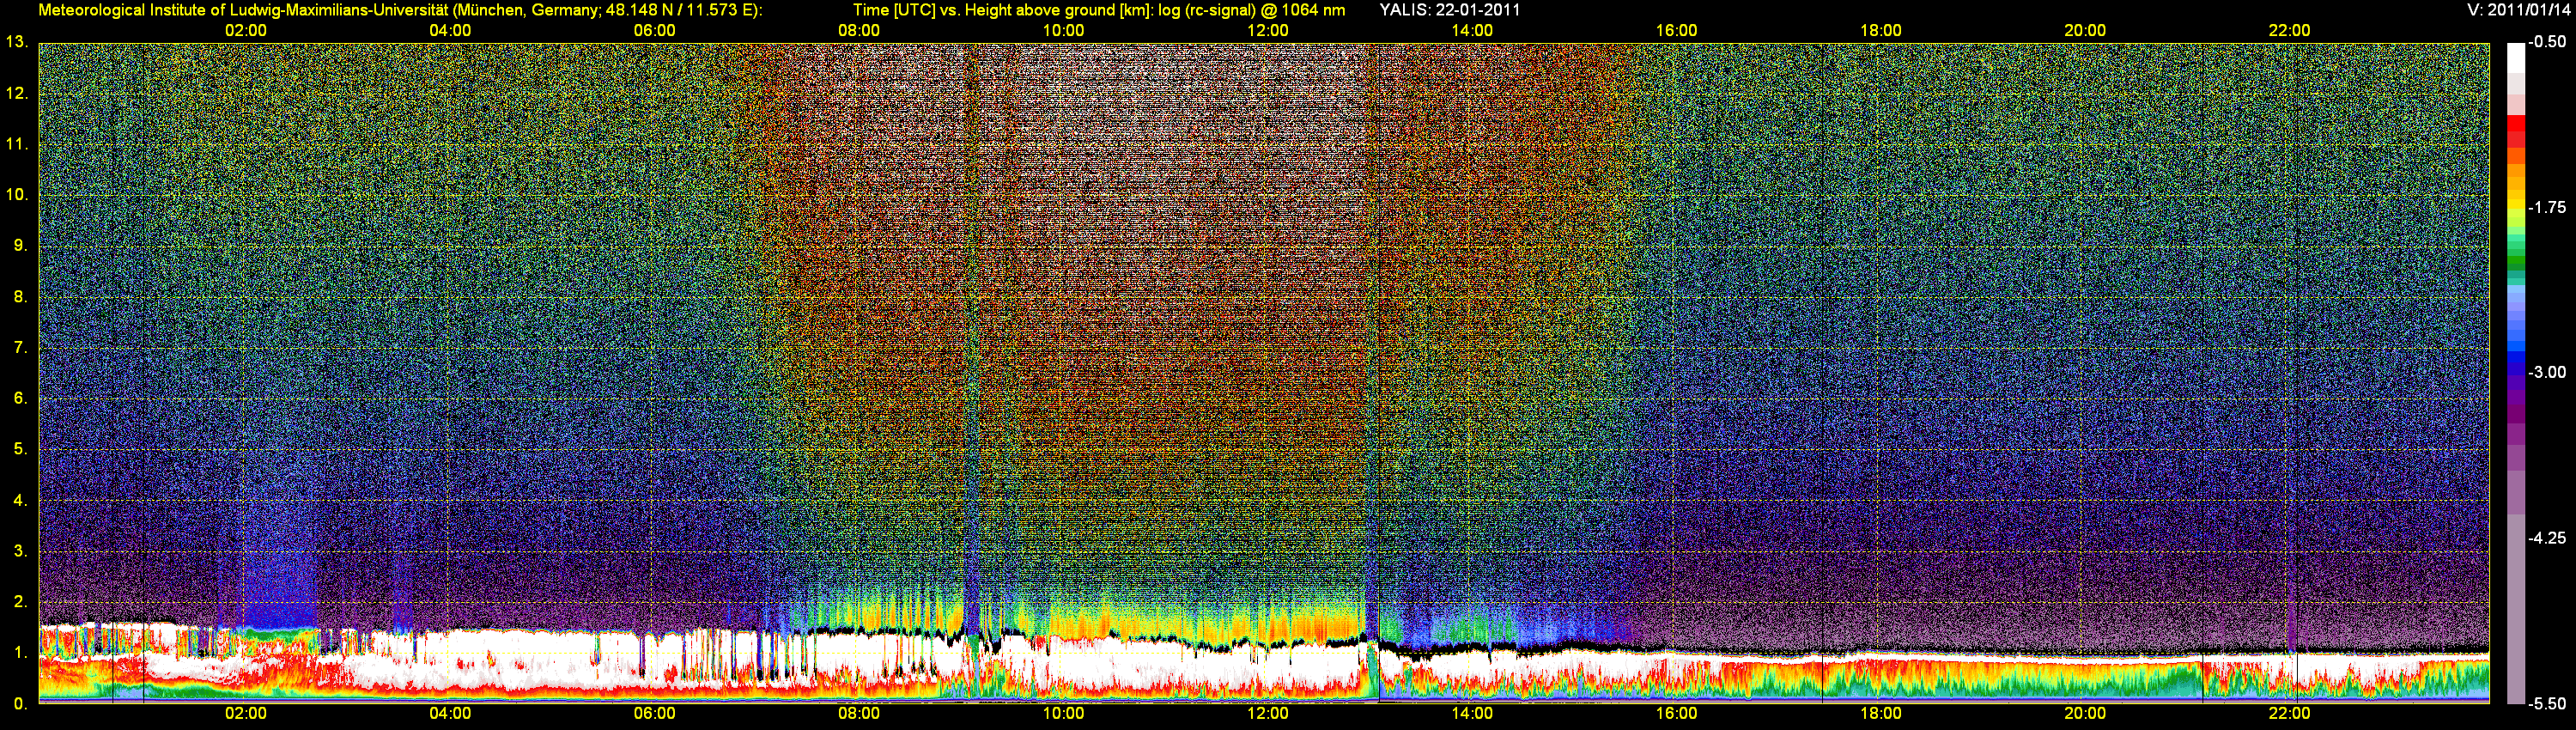The image size is (2576, 730).
Task: Select the 18:00 label on the upper time axis
Action: pos(1881,31)
